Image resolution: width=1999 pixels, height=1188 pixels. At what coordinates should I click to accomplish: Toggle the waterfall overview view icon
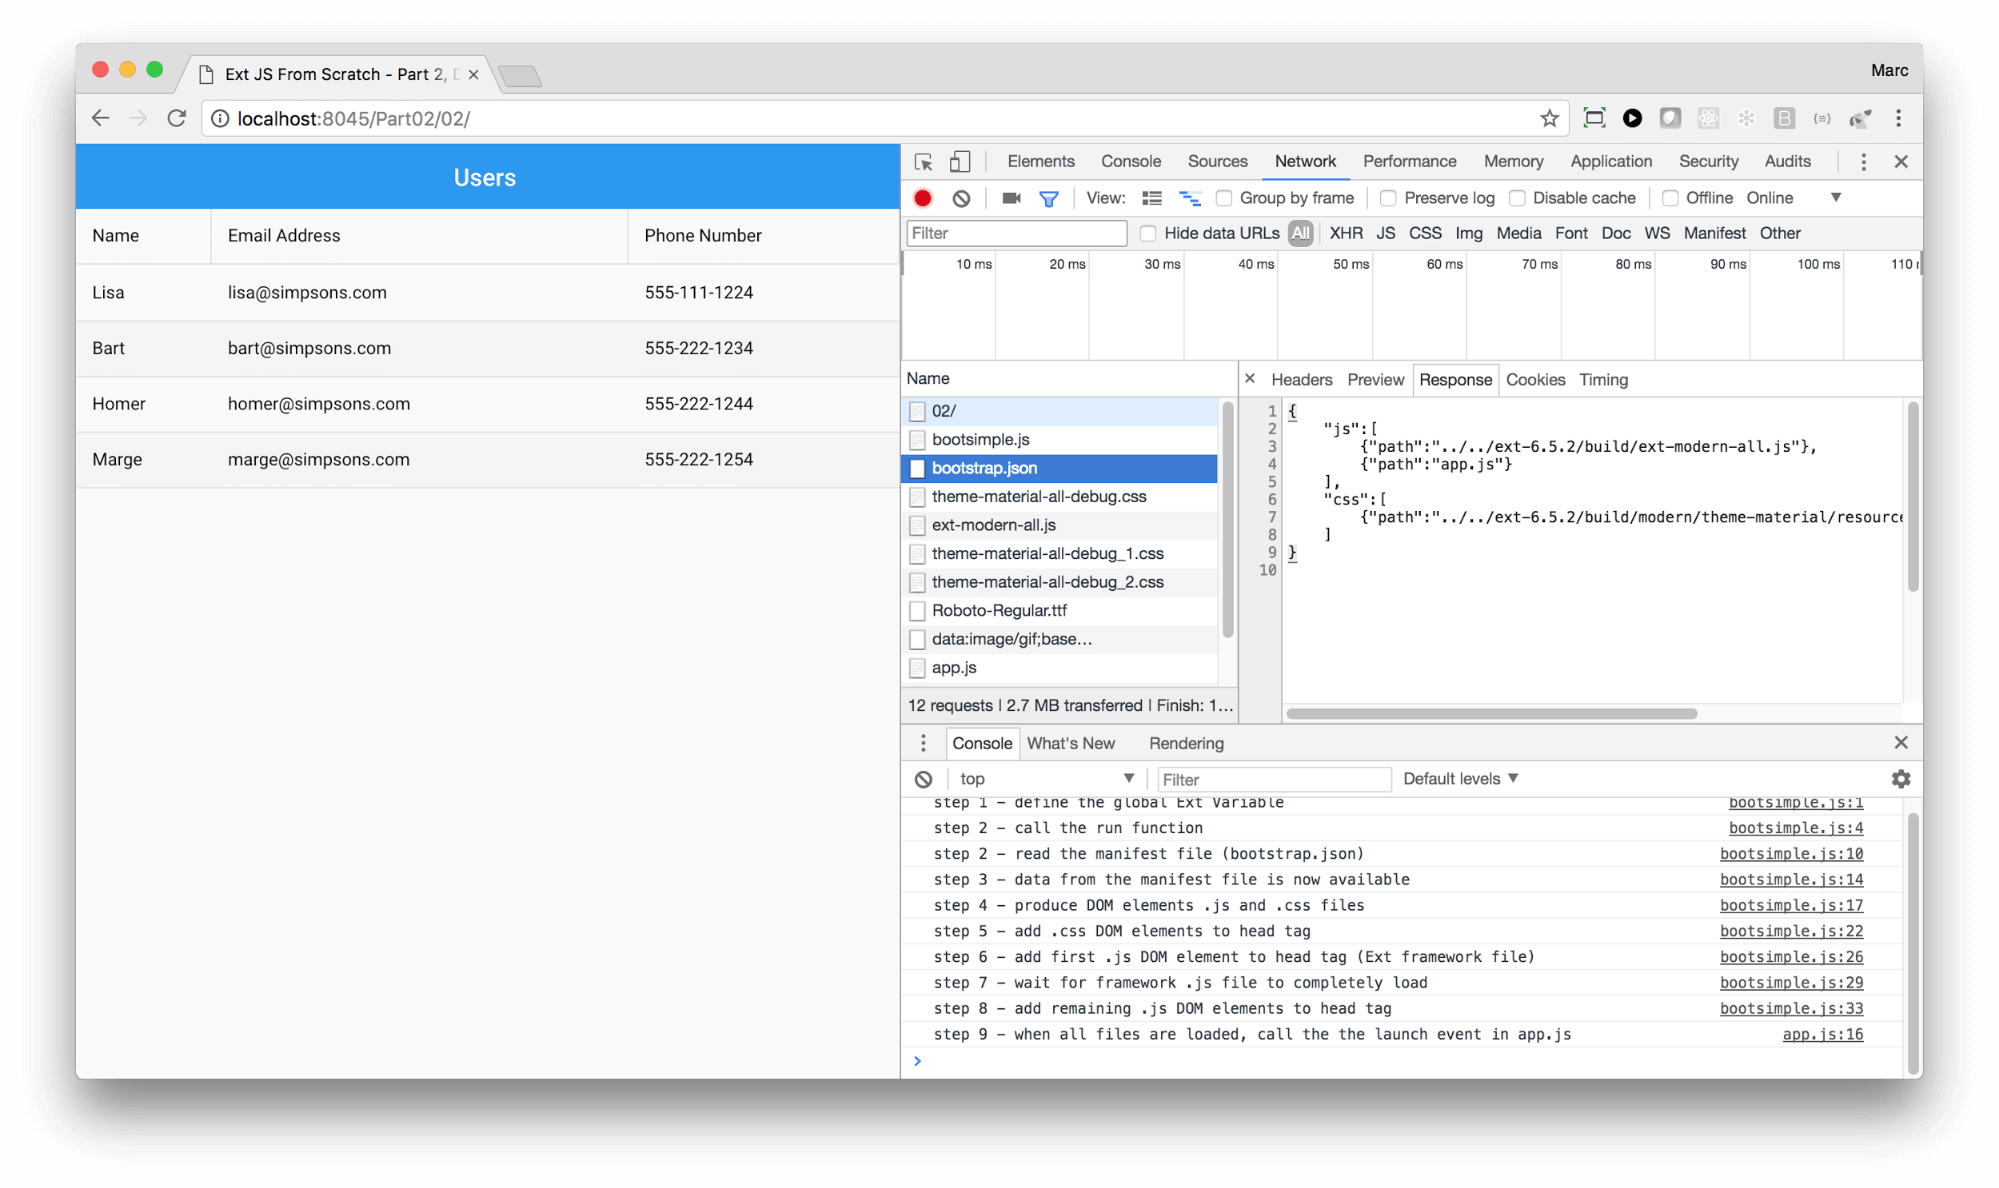pos(1190,198)
